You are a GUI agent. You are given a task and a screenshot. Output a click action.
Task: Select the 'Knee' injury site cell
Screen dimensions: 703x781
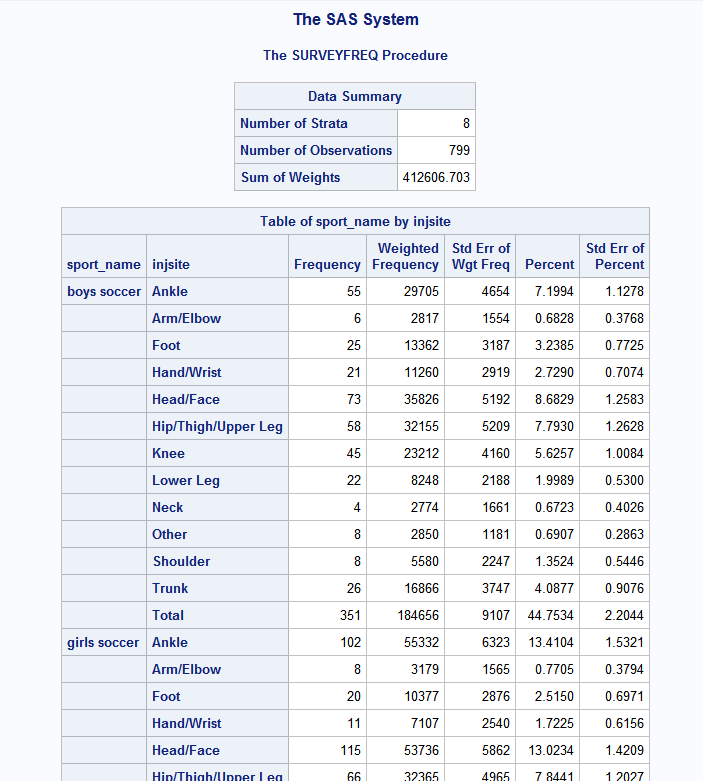[168, 454]
